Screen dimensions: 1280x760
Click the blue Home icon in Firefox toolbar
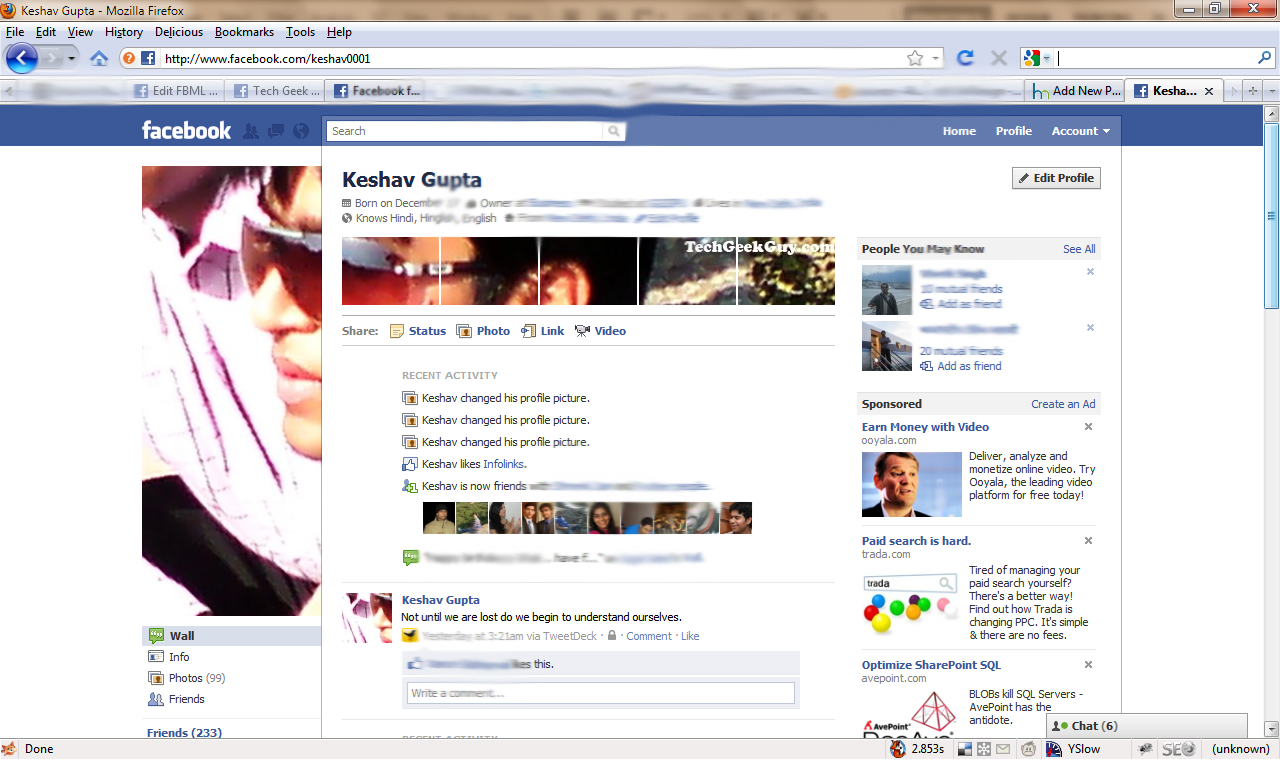pos(99,59)
